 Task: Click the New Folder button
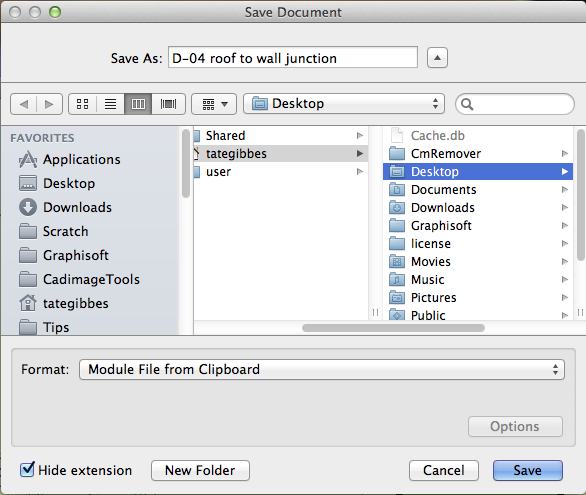(x=200, y=470)
